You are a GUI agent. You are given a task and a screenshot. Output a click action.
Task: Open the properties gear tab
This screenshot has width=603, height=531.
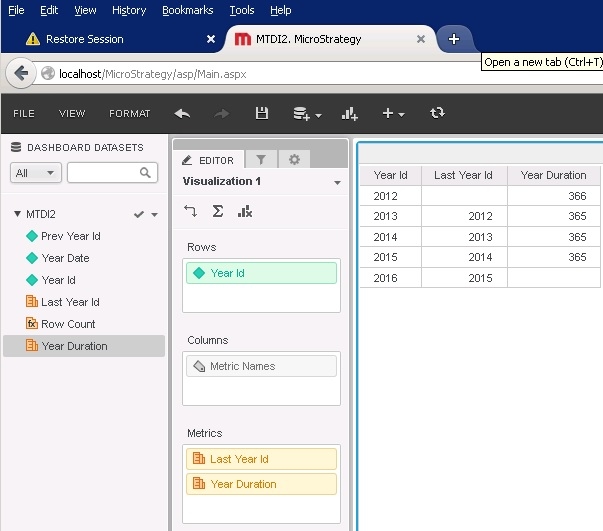294,159
